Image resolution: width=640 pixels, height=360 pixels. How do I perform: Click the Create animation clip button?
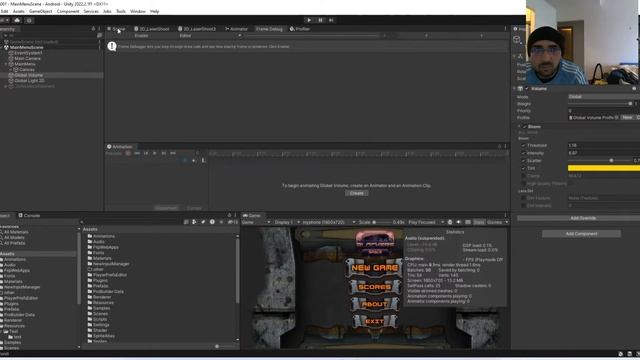(x=356, y=193)
